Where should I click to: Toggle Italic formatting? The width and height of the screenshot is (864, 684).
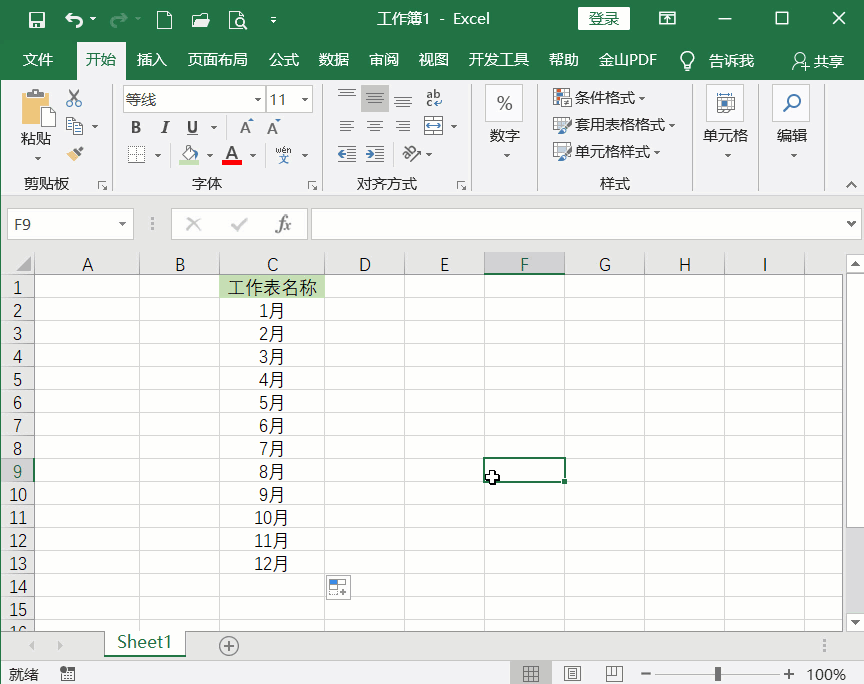click(163, 127)
